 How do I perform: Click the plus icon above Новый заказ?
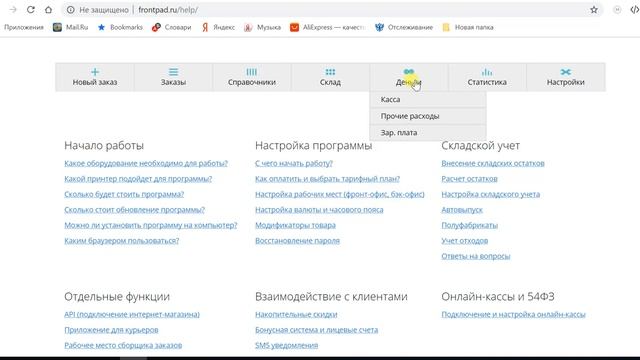coord(95,72)
